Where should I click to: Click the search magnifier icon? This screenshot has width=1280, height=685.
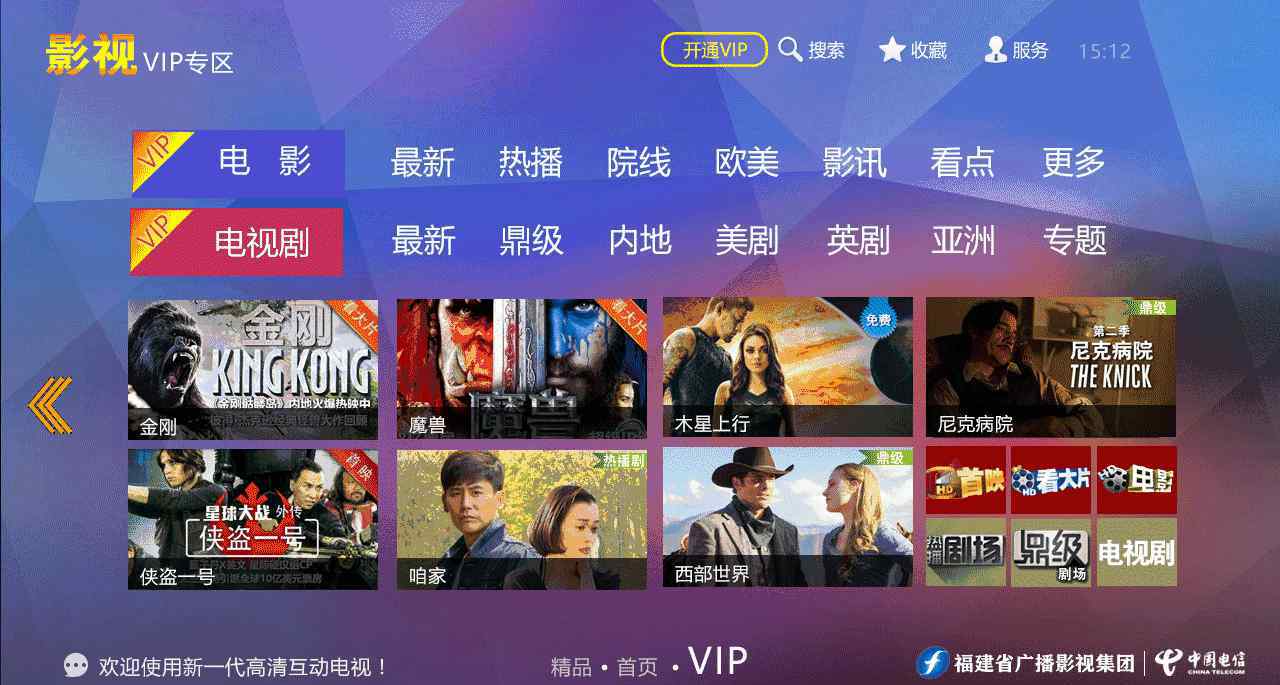790,49
